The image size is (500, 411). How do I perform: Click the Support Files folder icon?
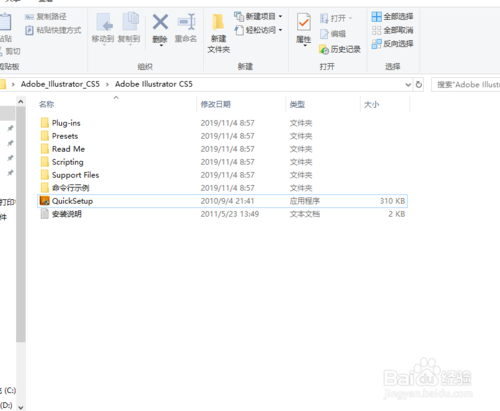(x=45, y=175)
